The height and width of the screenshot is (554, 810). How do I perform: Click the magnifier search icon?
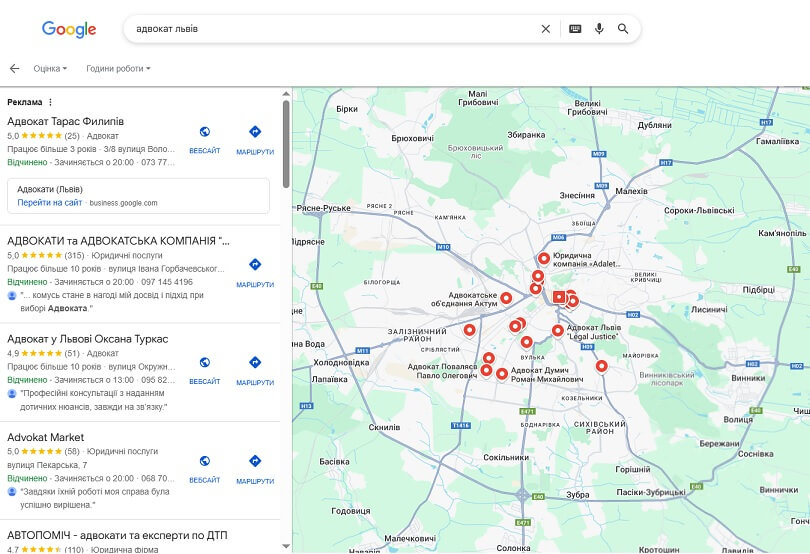623,29
